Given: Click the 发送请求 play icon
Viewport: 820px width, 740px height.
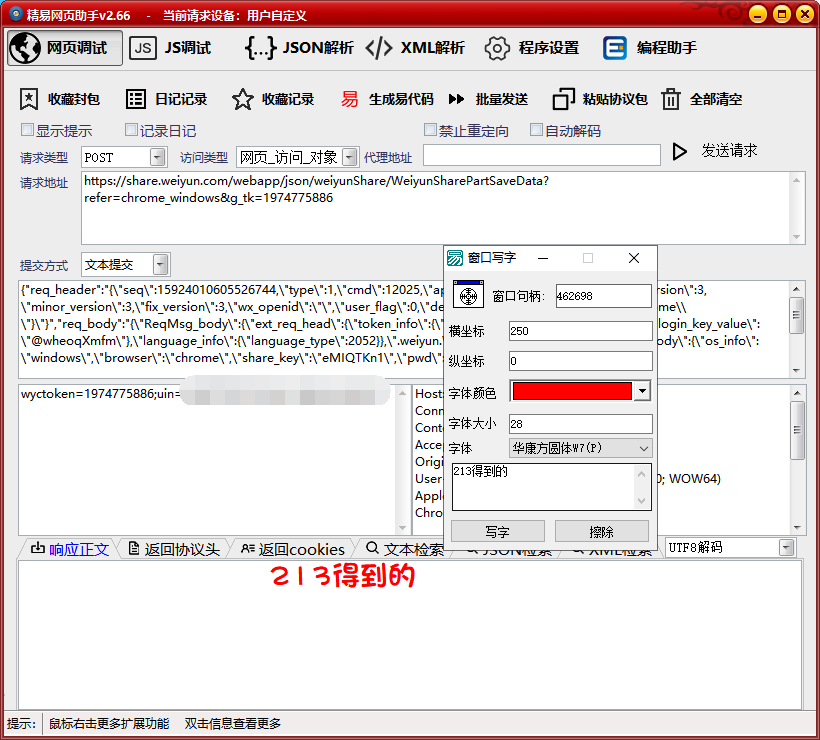Looking at the screenshot, I should pos(679,152).
